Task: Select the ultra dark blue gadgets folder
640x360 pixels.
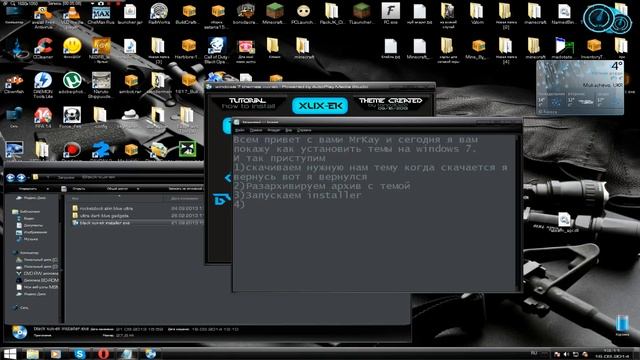Action: tap(100, 216)
